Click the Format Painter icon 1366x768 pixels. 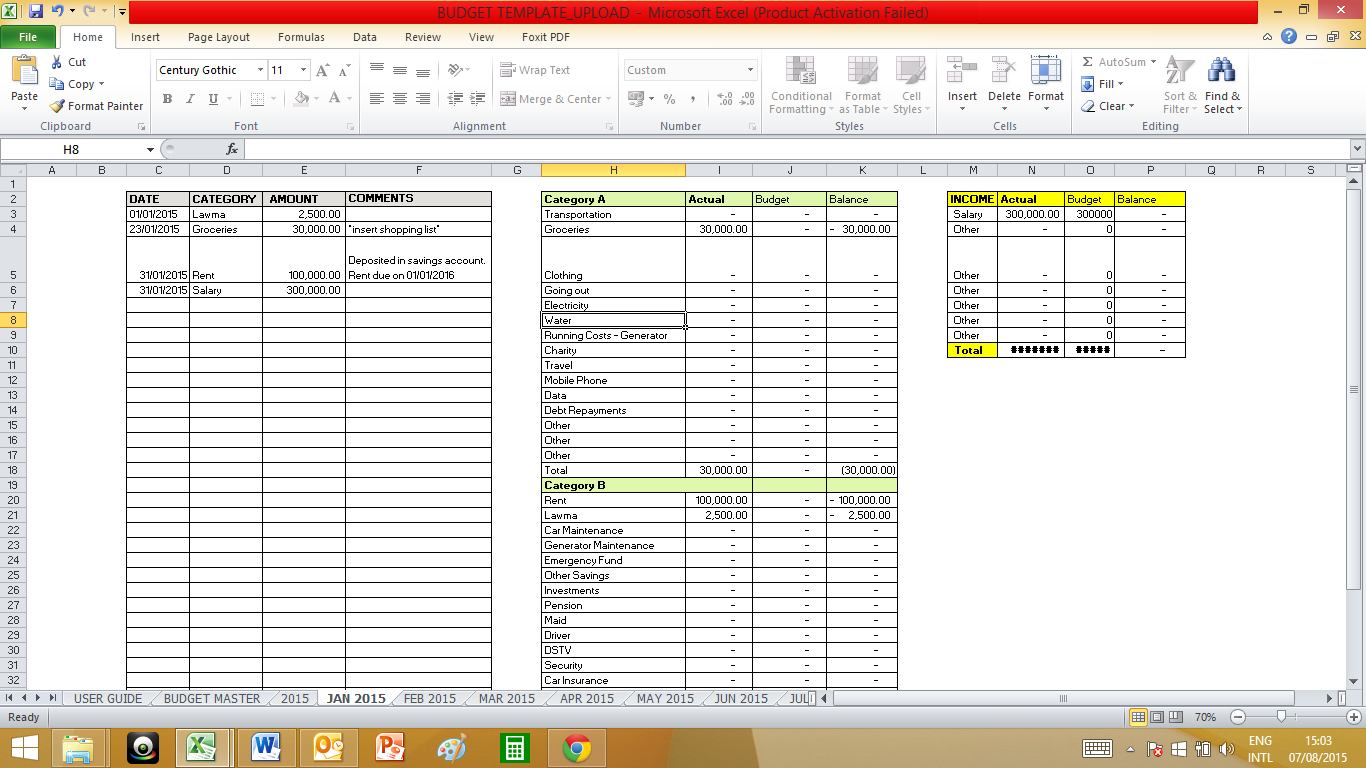pyautogui.click(x=58, y=106)
